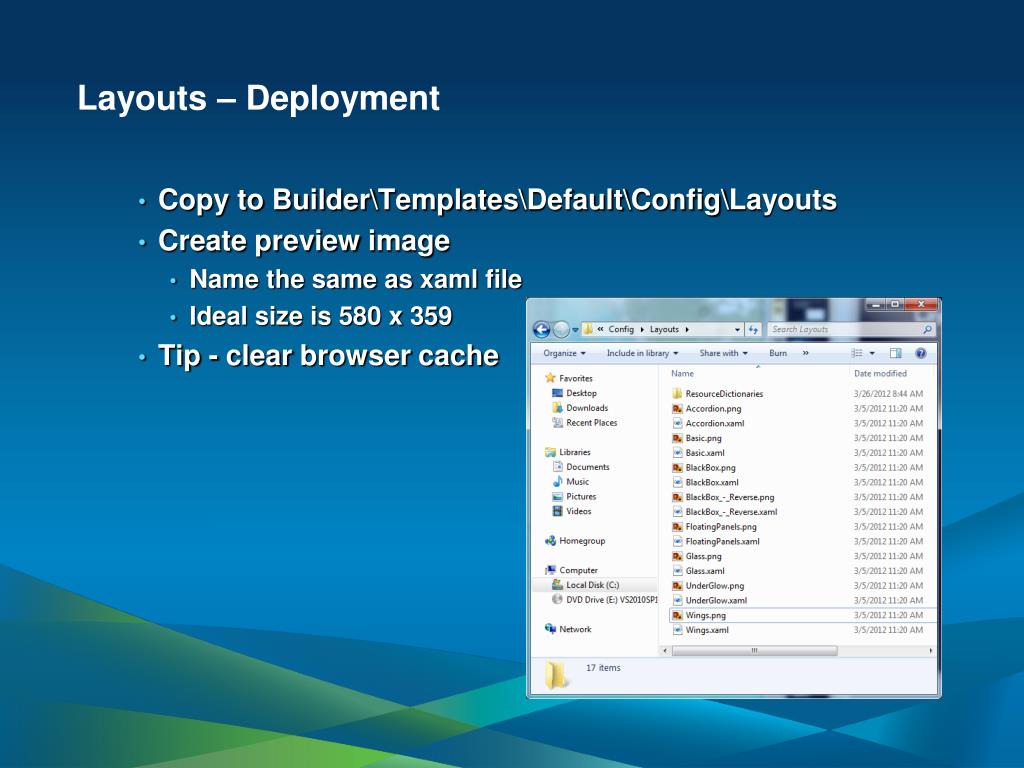Click the scroll right arrow of file list
This screenshot has width=1024, height=768.
930,650
